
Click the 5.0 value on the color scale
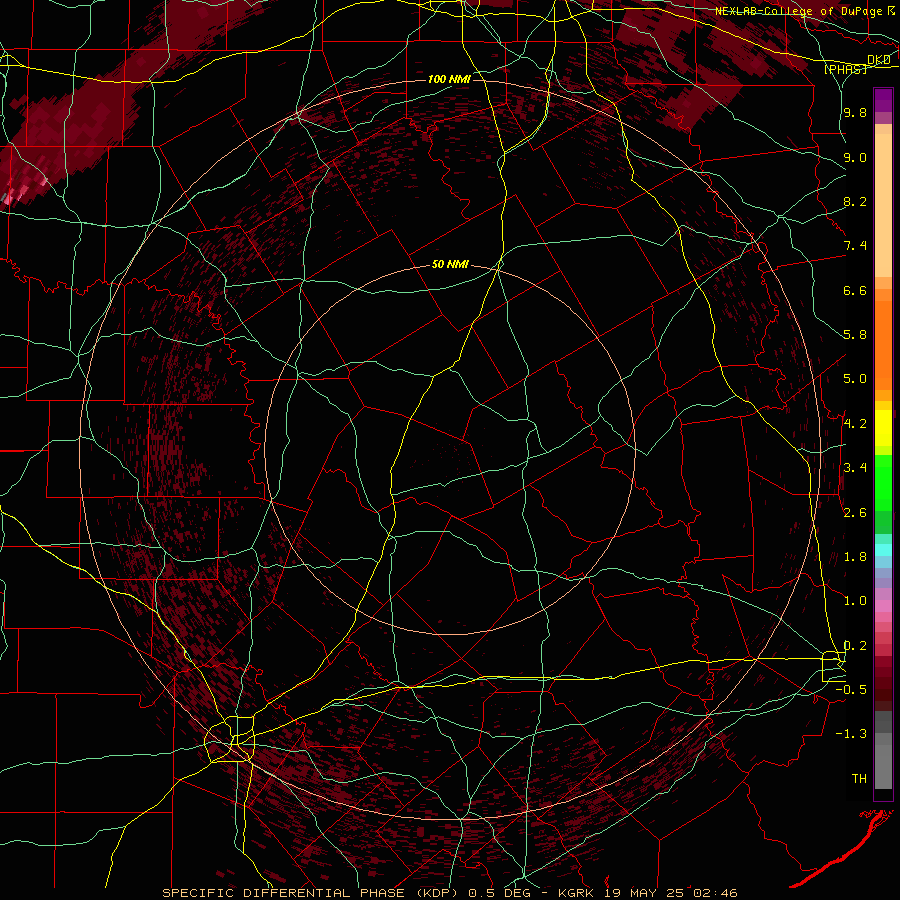[x=855, y=379]
